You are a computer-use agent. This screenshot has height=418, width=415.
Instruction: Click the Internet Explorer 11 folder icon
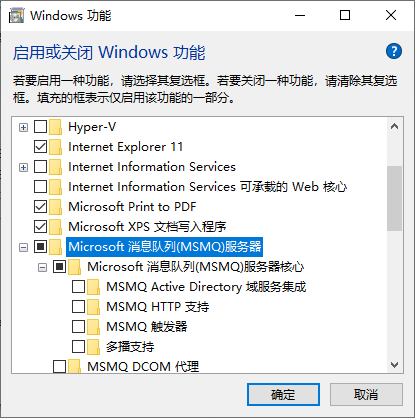click(x=55, y=147)
